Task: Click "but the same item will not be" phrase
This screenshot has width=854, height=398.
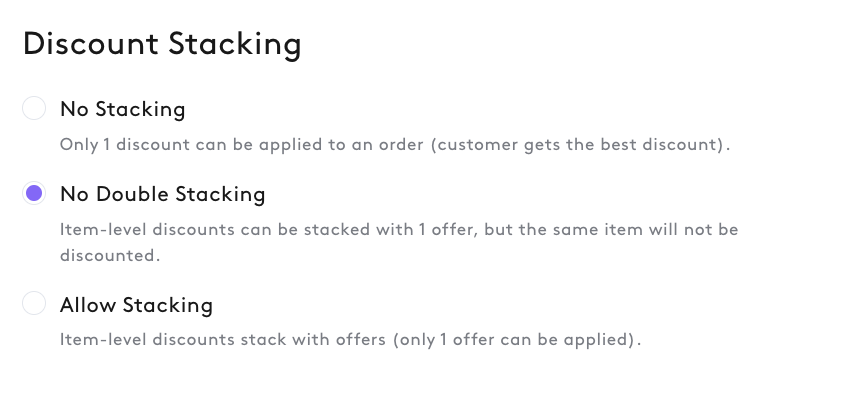Action: (x=611, y=229)
